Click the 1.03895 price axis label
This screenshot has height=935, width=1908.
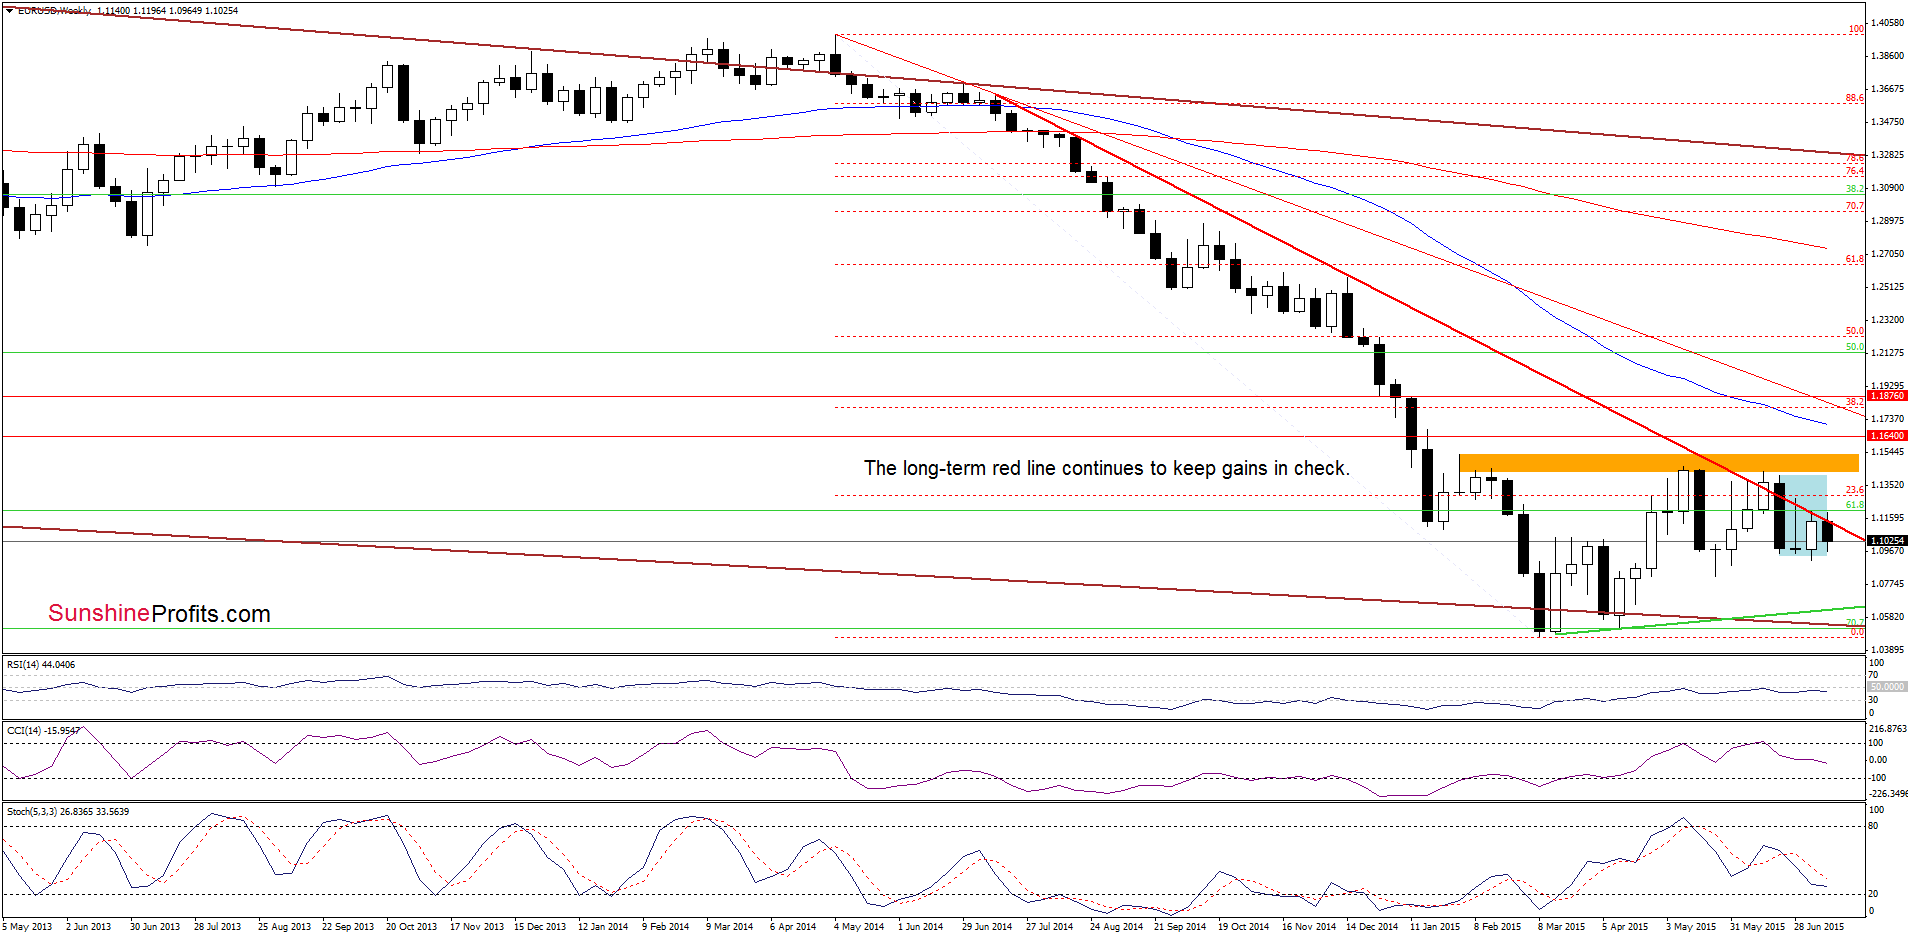point(1886,649)
